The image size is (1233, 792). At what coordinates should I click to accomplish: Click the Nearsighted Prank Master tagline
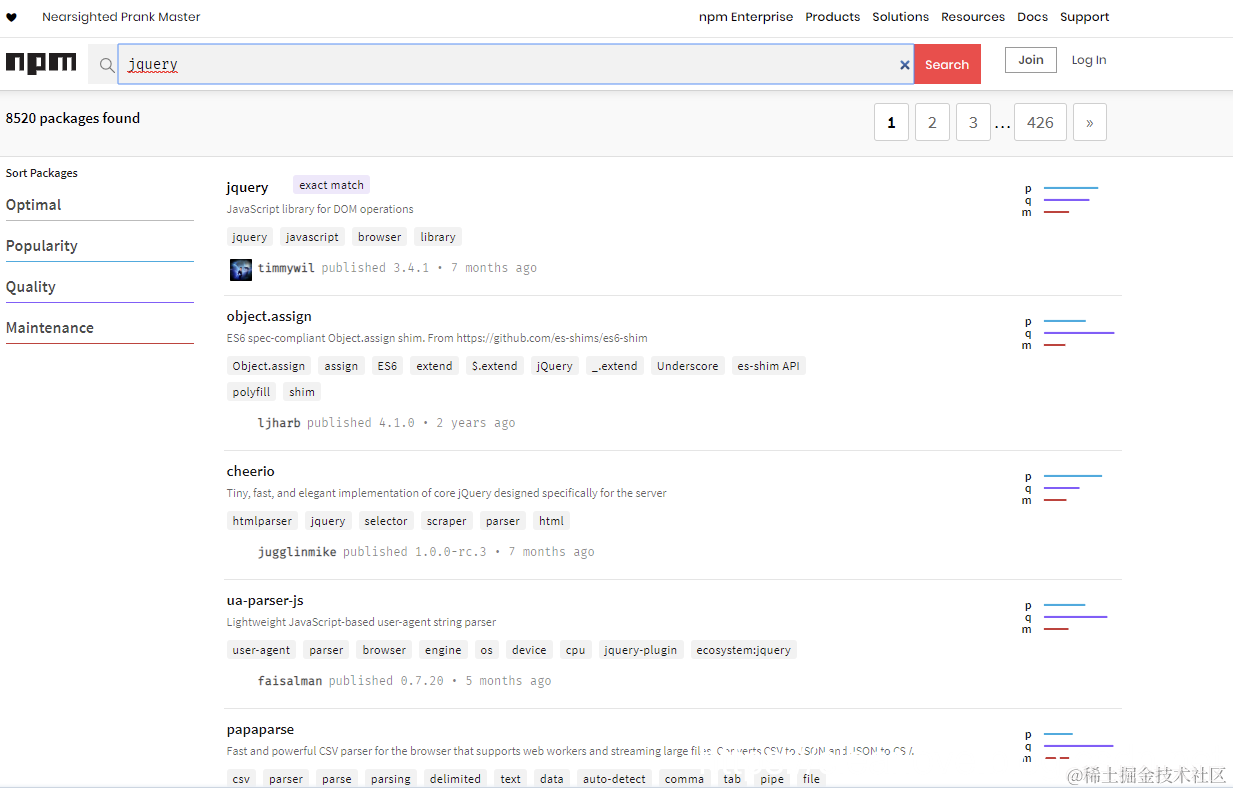point(121,17)
